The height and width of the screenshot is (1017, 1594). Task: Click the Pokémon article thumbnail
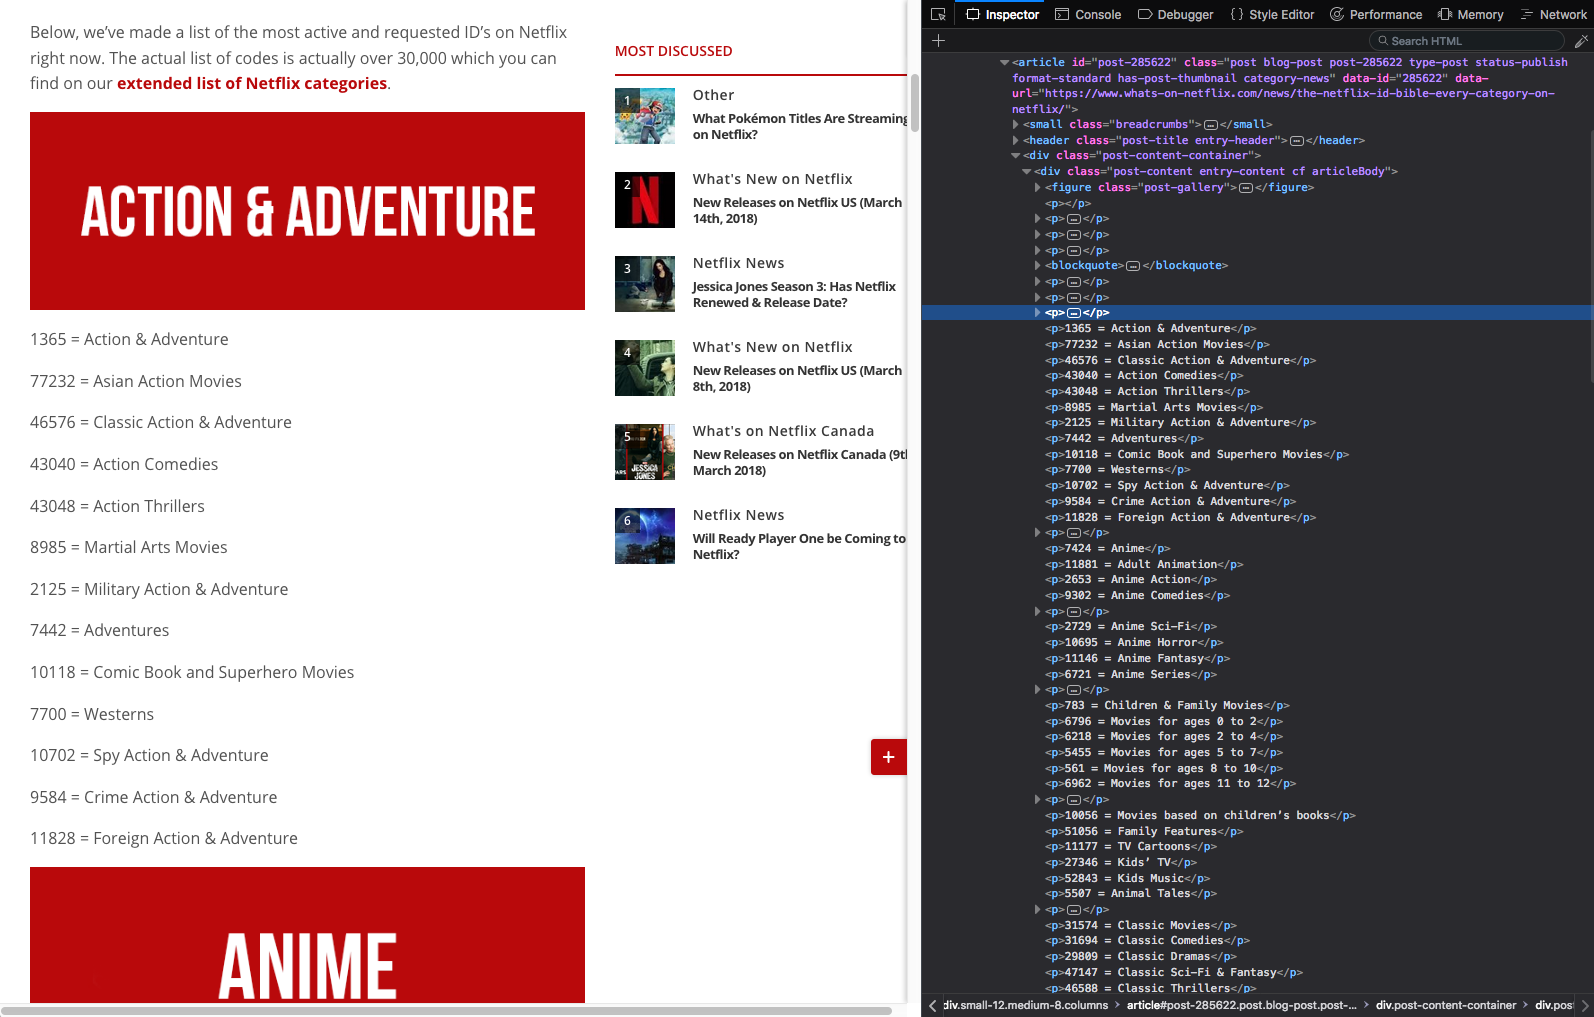[x=645, y=116]
